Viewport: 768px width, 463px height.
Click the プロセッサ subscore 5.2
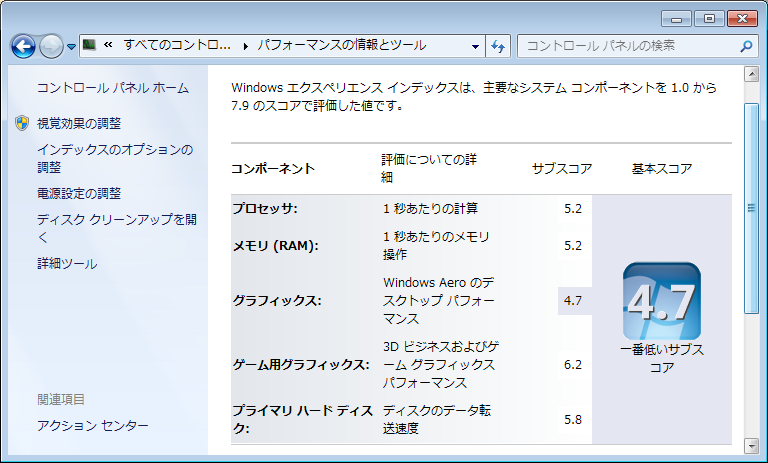(573, 209)
